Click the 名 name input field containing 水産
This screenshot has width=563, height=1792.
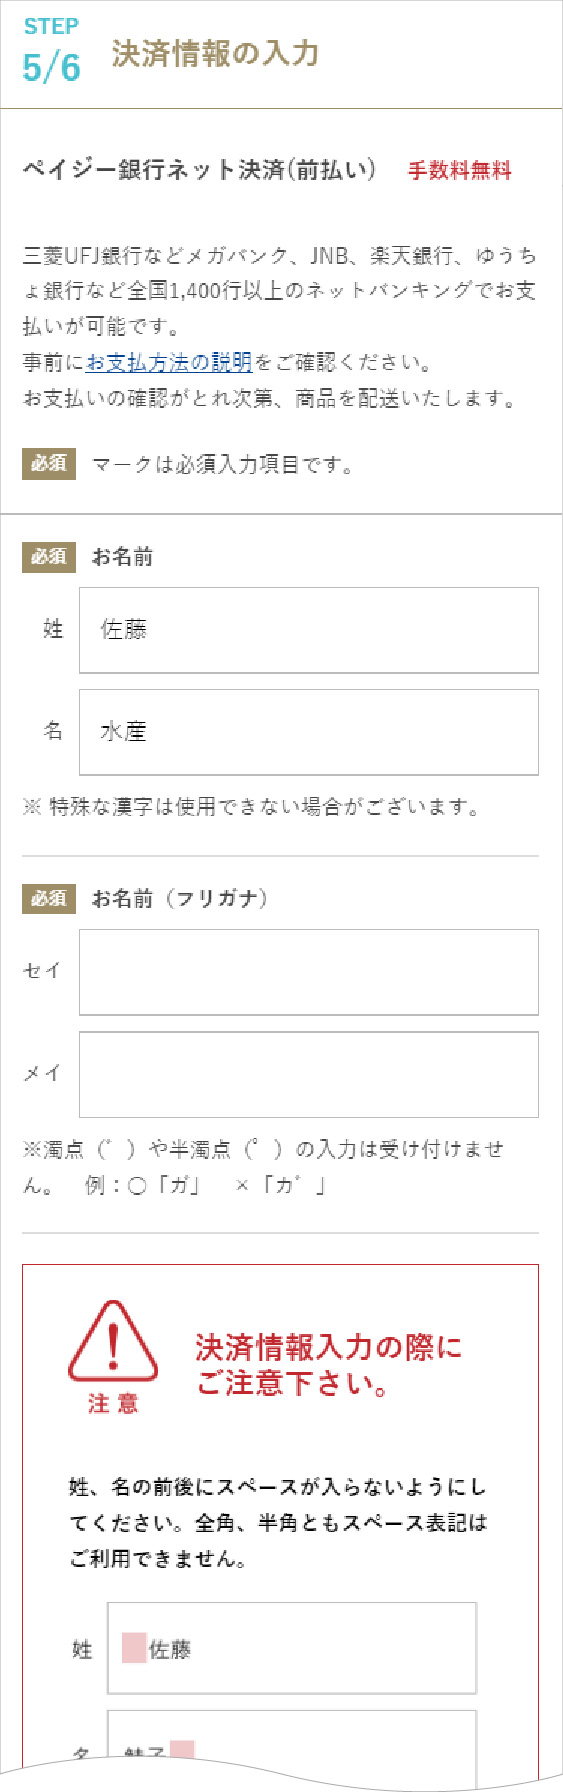pos(309,732)
